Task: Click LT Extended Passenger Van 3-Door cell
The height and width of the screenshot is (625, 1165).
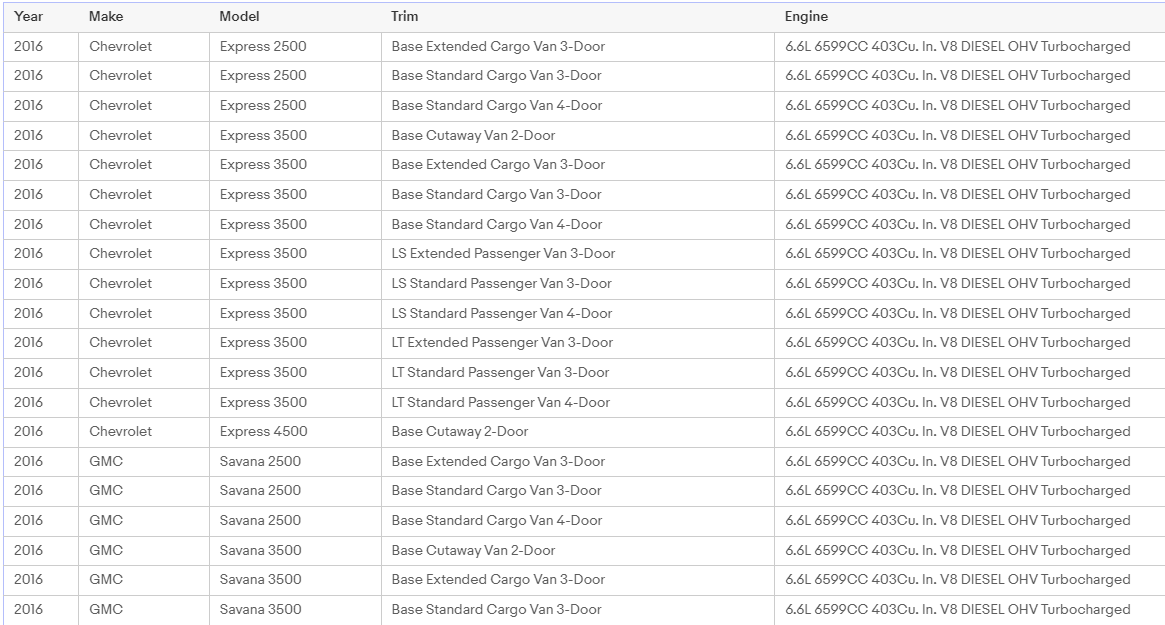Action: click(502, 343)
